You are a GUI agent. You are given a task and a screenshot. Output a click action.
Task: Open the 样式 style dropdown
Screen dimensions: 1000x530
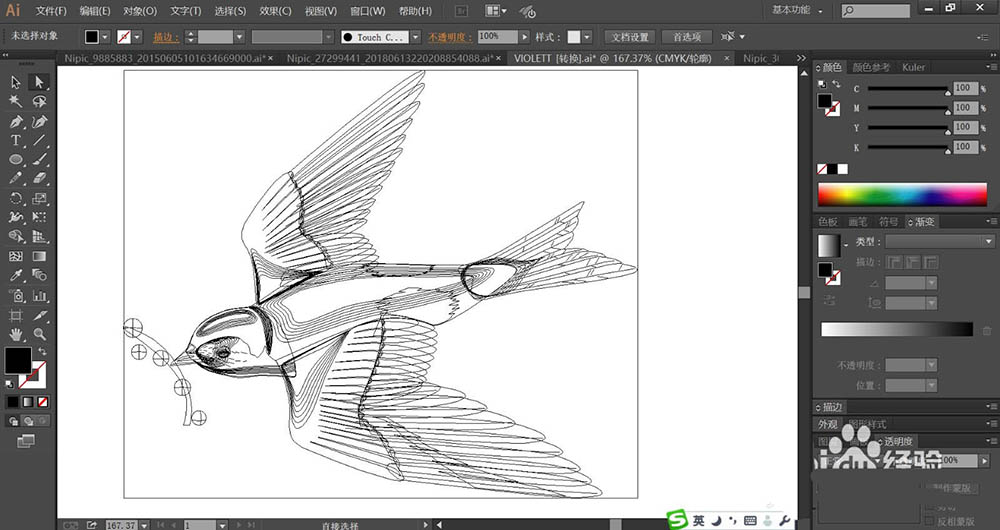[x=587, y=37]
